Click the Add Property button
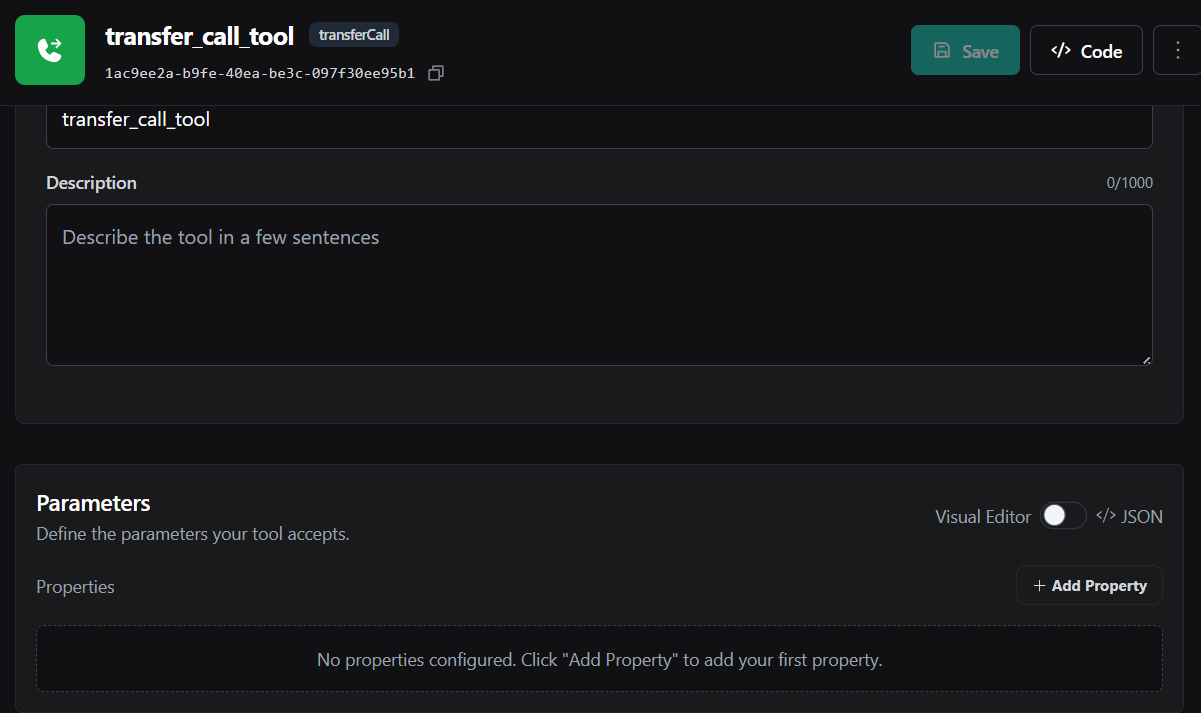The height and width of the screenshot is (713, 1201). point(1089,586)
